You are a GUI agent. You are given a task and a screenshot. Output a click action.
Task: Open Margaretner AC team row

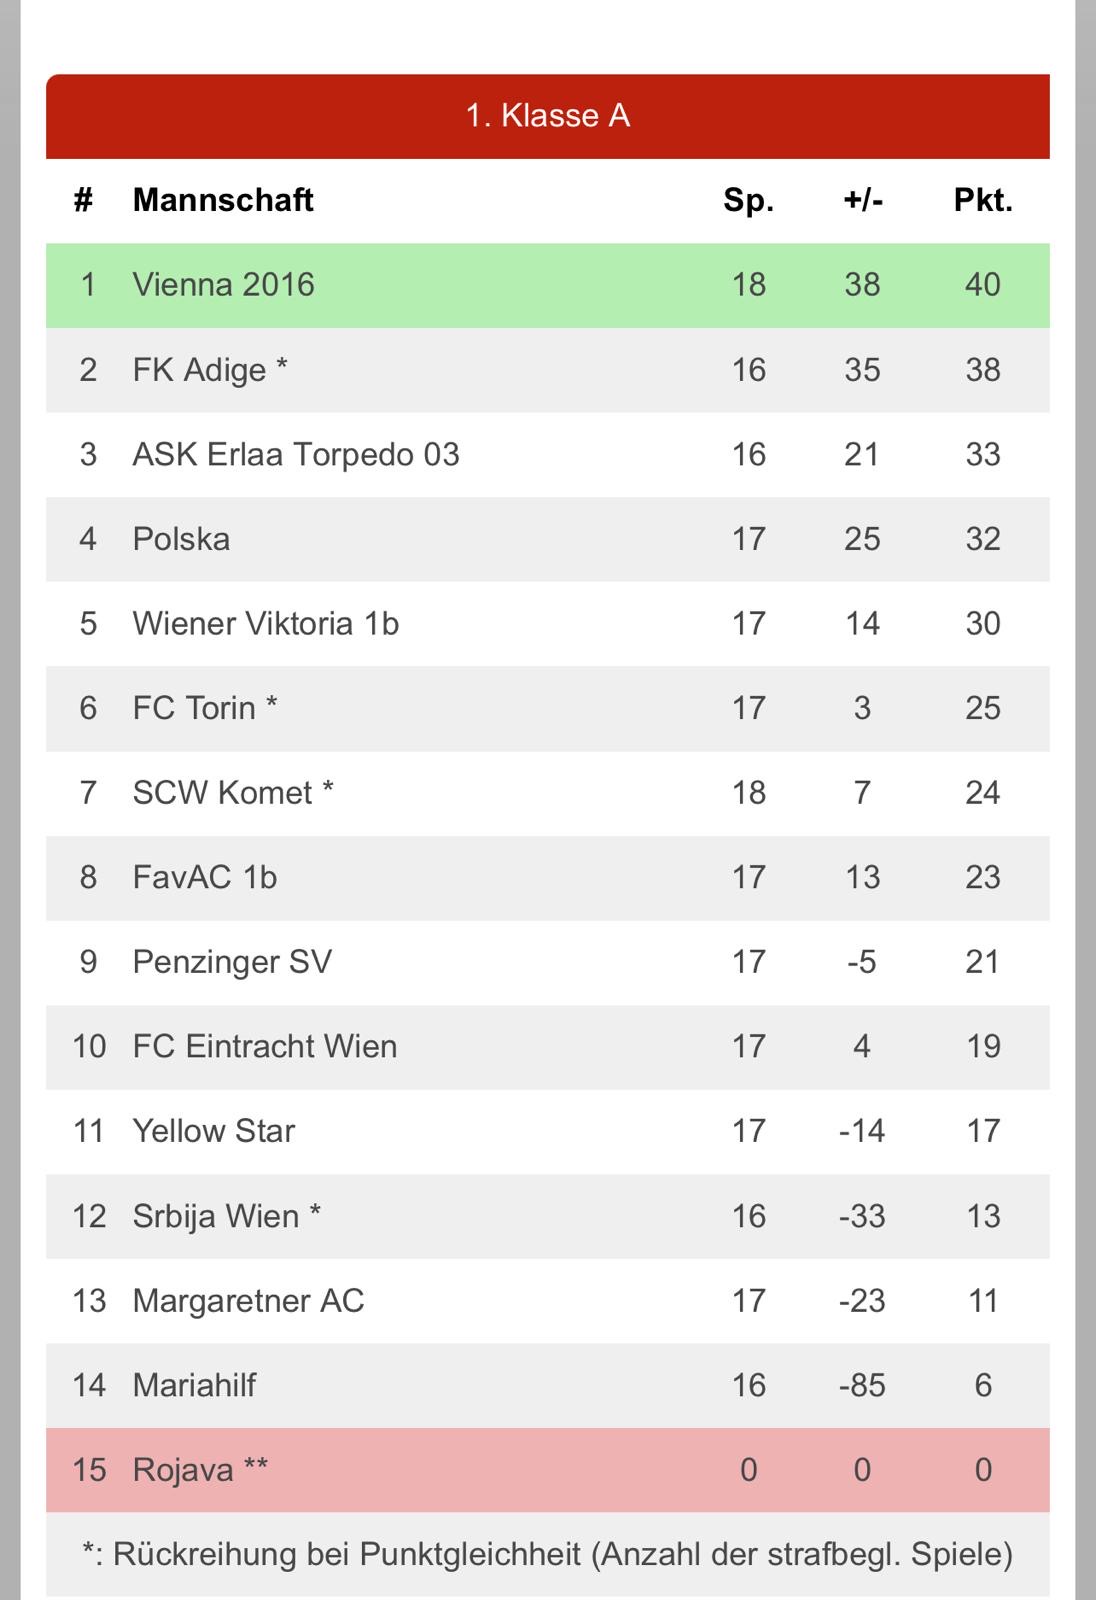coord(548,1301)
